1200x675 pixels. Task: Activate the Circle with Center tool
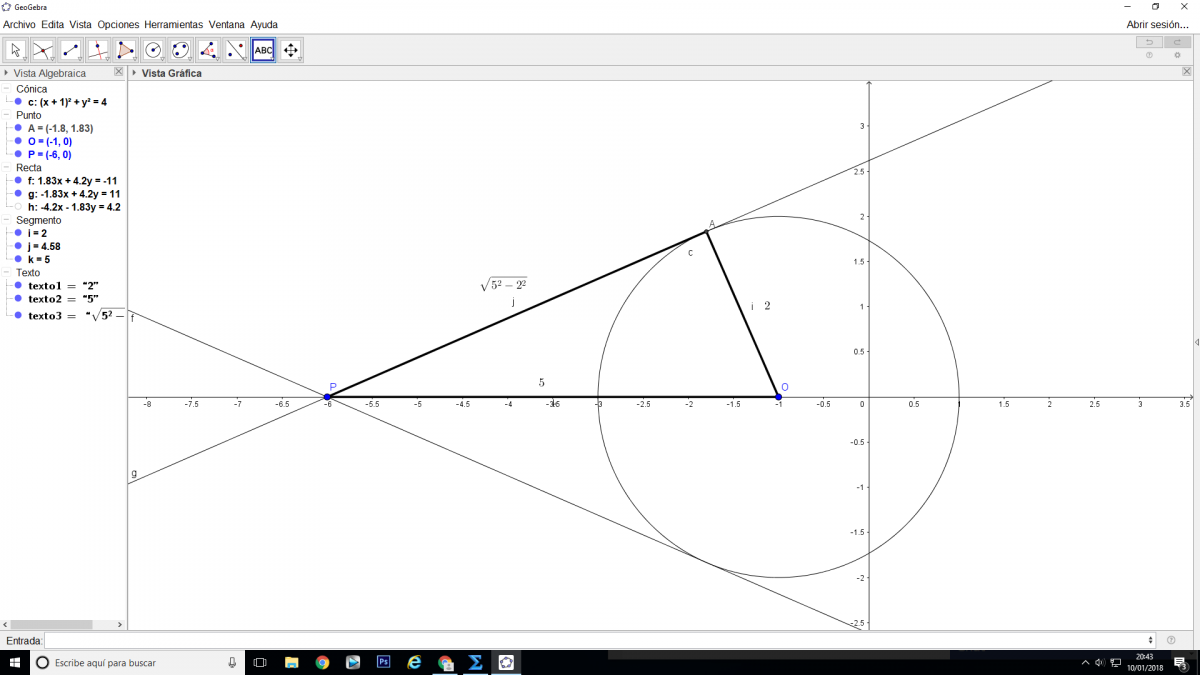click(x=153, y=50)
